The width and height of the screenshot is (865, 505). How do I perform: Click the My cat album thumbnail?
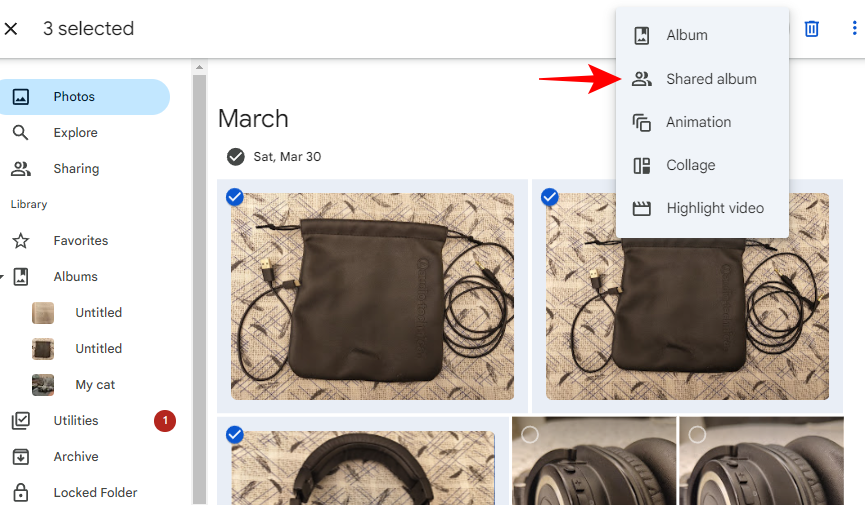[x=43, y=385]
